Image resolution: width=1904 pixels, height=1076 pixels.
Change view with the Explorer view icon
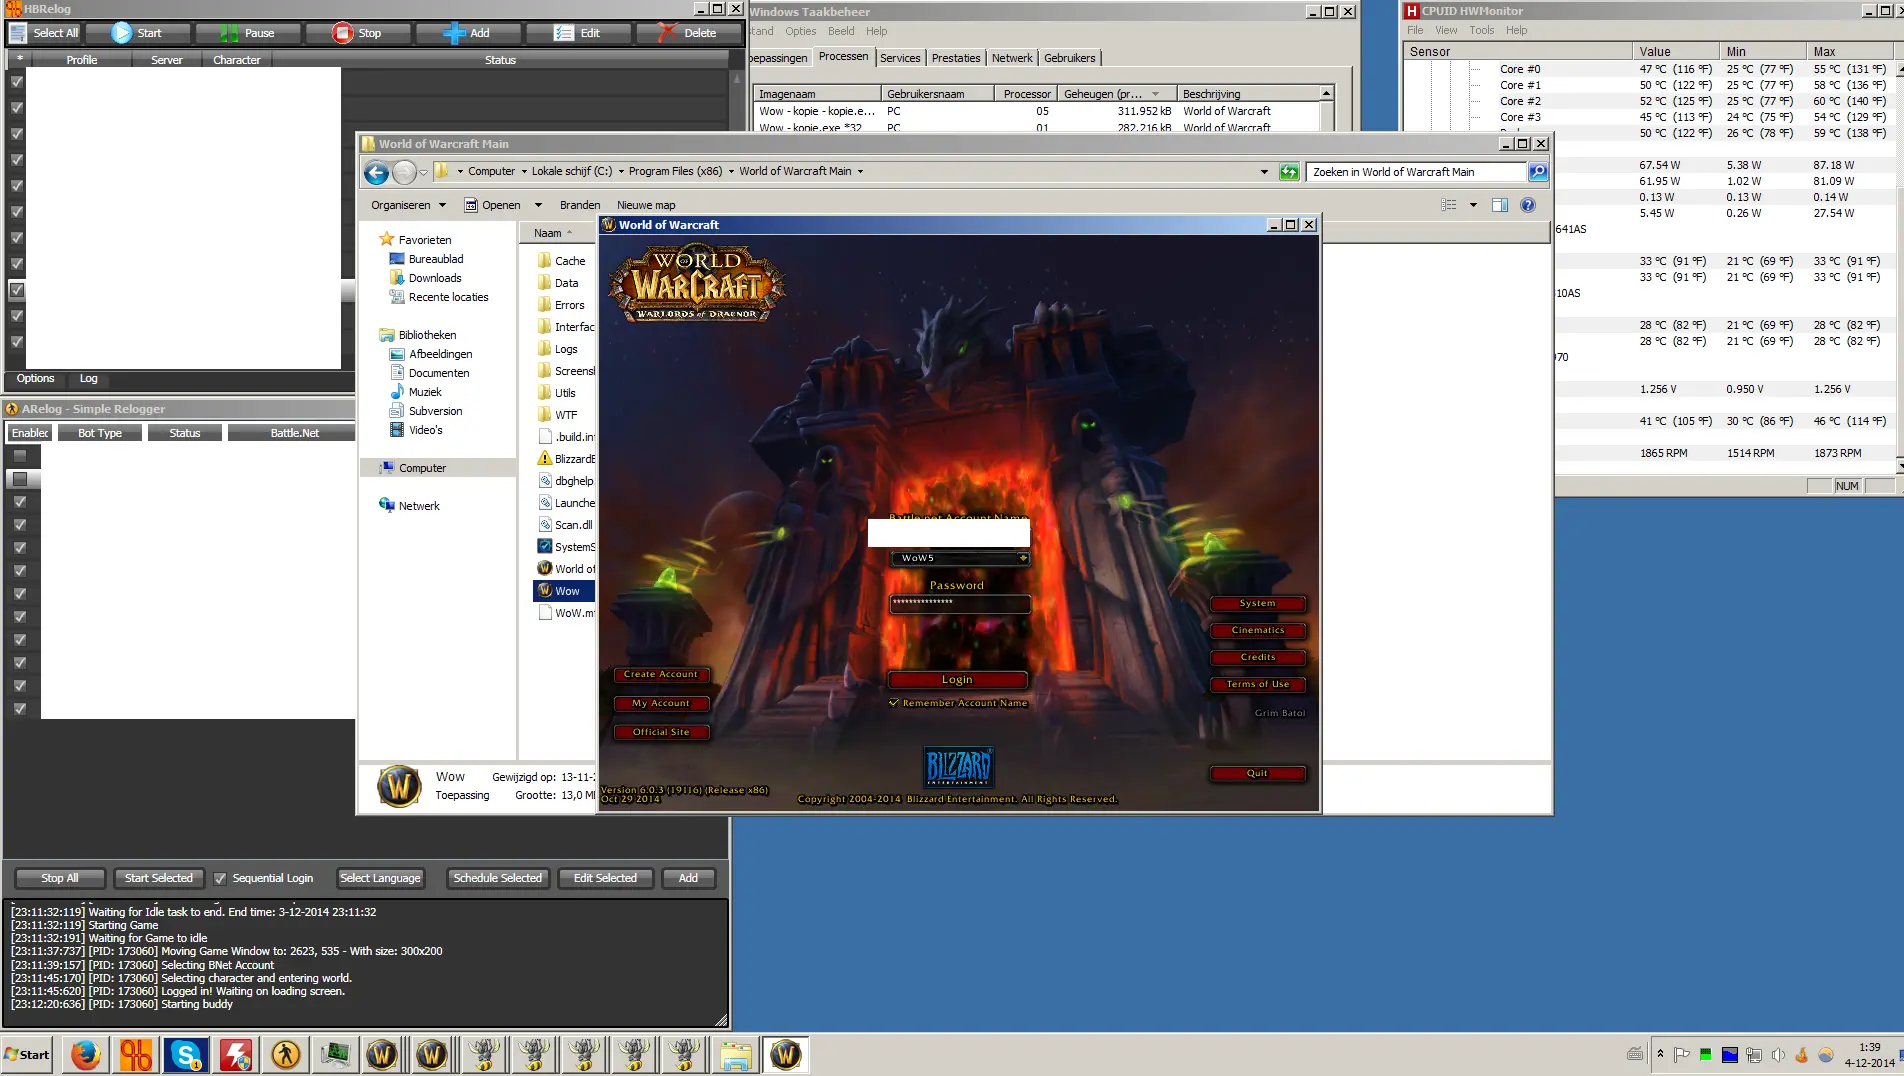pyautogui.click(x=1449, y=205)
